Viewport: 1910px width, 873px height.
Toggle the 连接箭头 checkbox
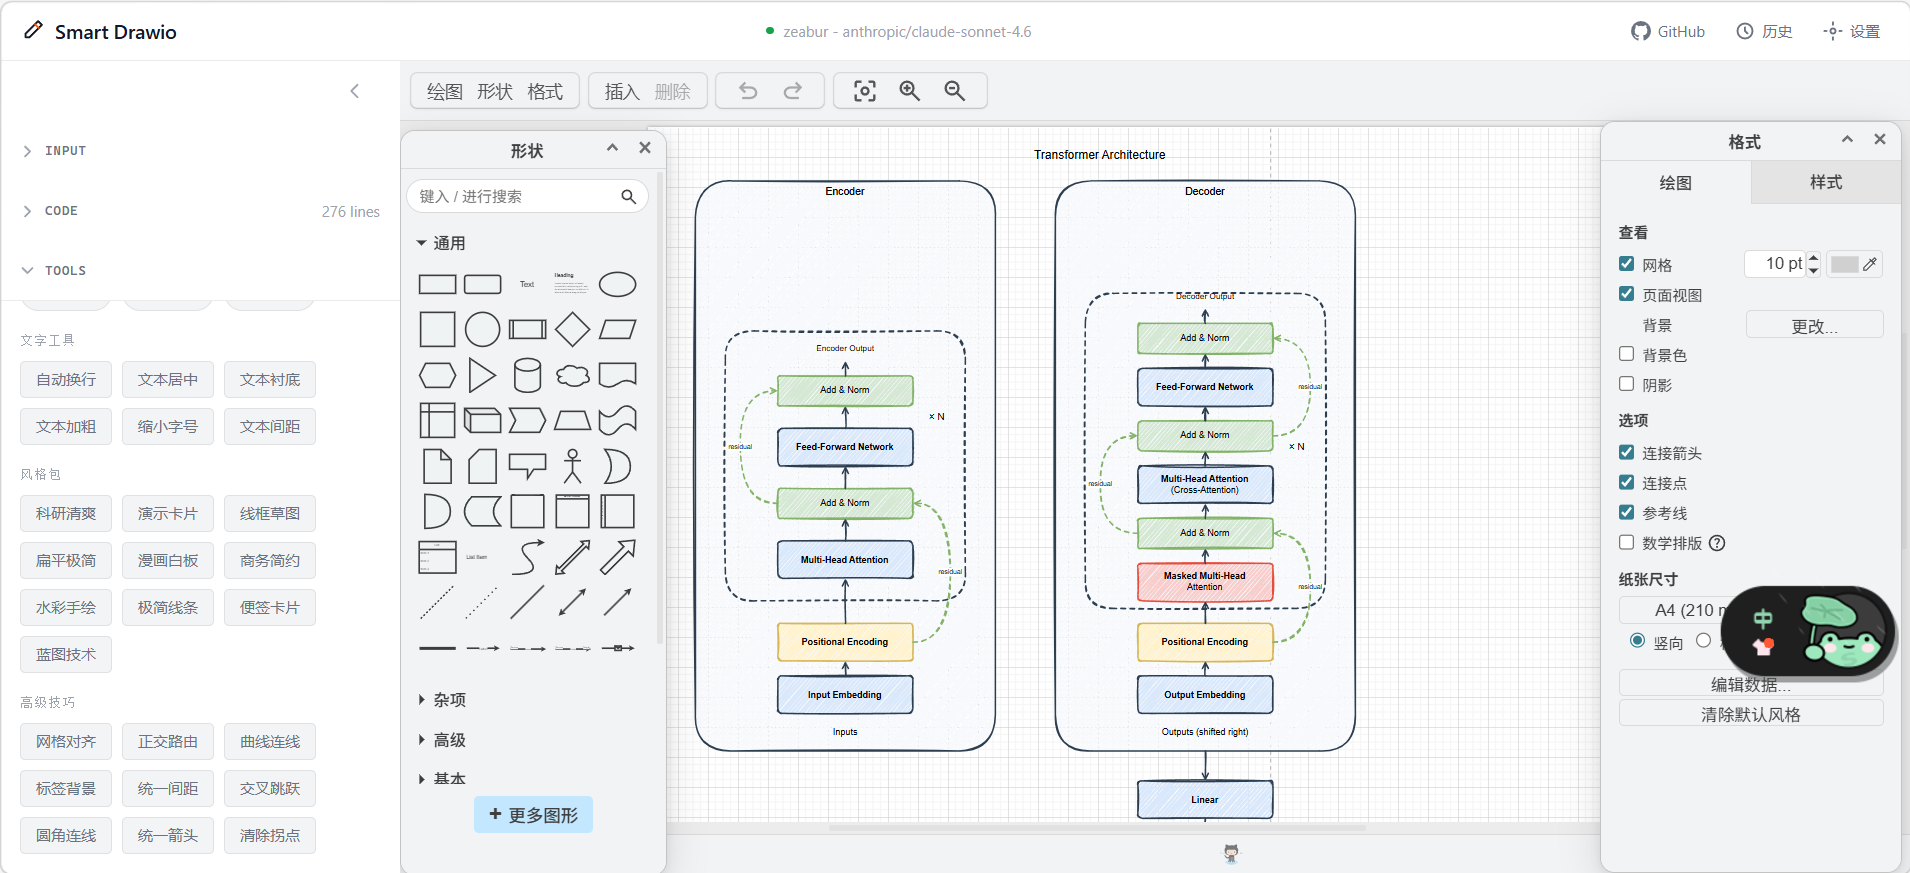1627,452
